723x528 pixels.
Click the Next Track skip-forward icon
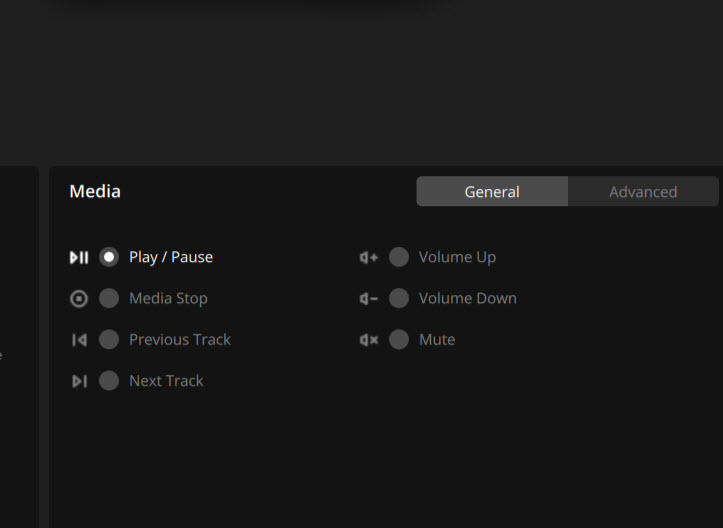coord(79,381)
